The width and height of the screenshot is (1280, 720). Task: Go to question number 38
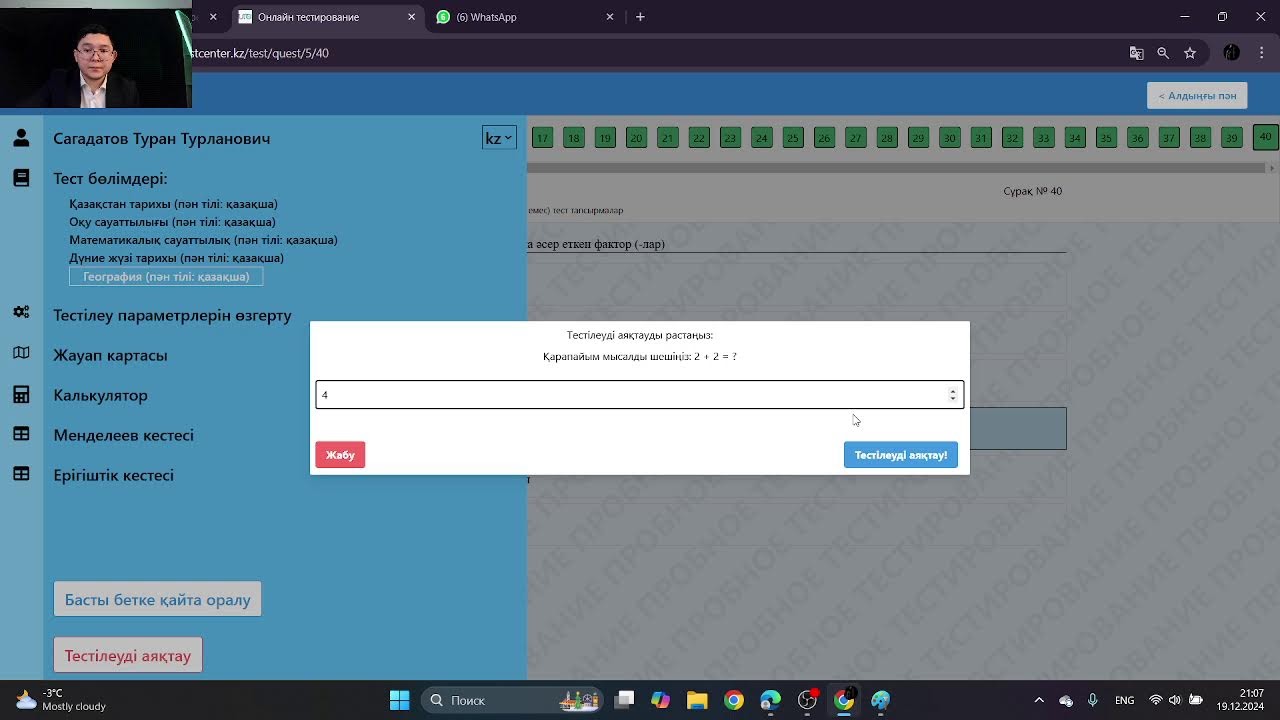point(1200,138)
